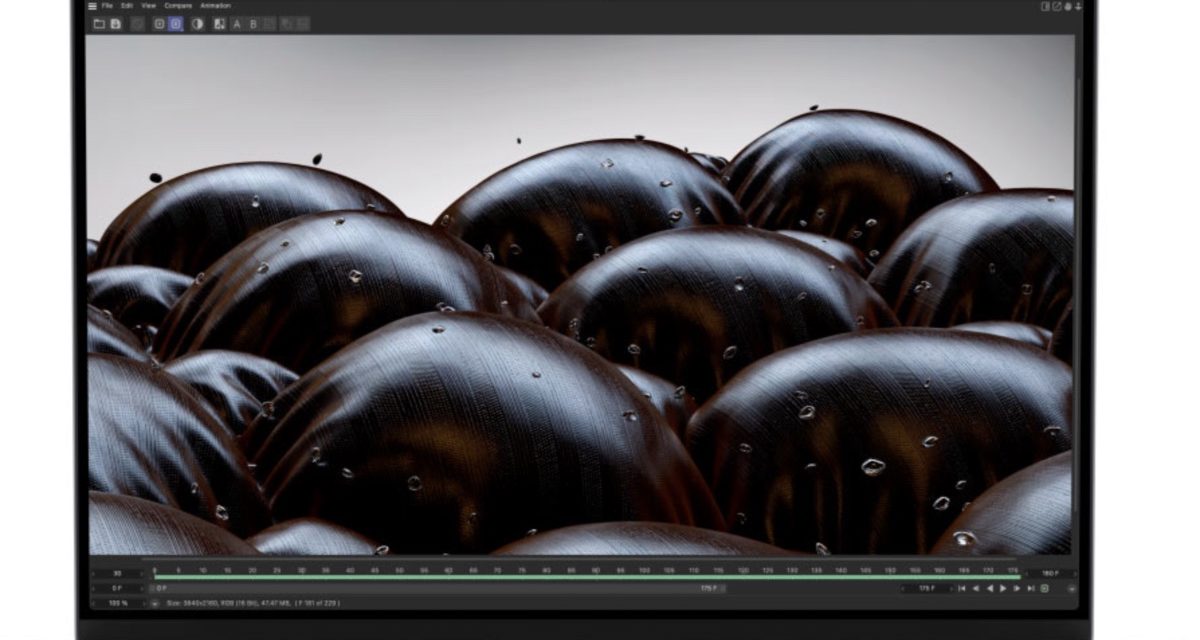Image resolution: width=1200 pixels, height=640 pixels.
Task: Click the 100 % zoom level field
Action: (x=118, y=604)
